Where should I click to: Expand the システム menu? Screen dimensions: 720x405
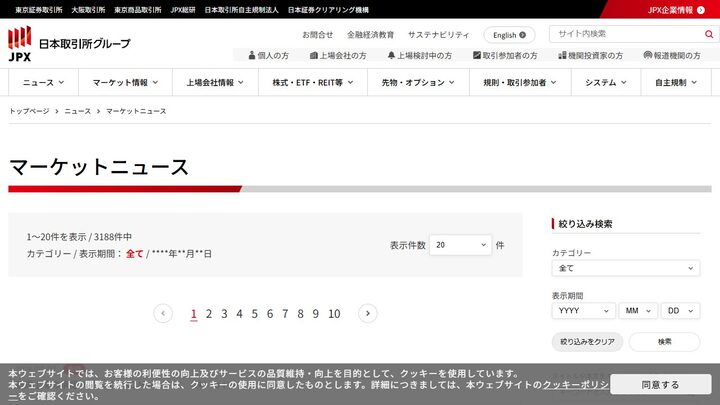click(606, 83)
